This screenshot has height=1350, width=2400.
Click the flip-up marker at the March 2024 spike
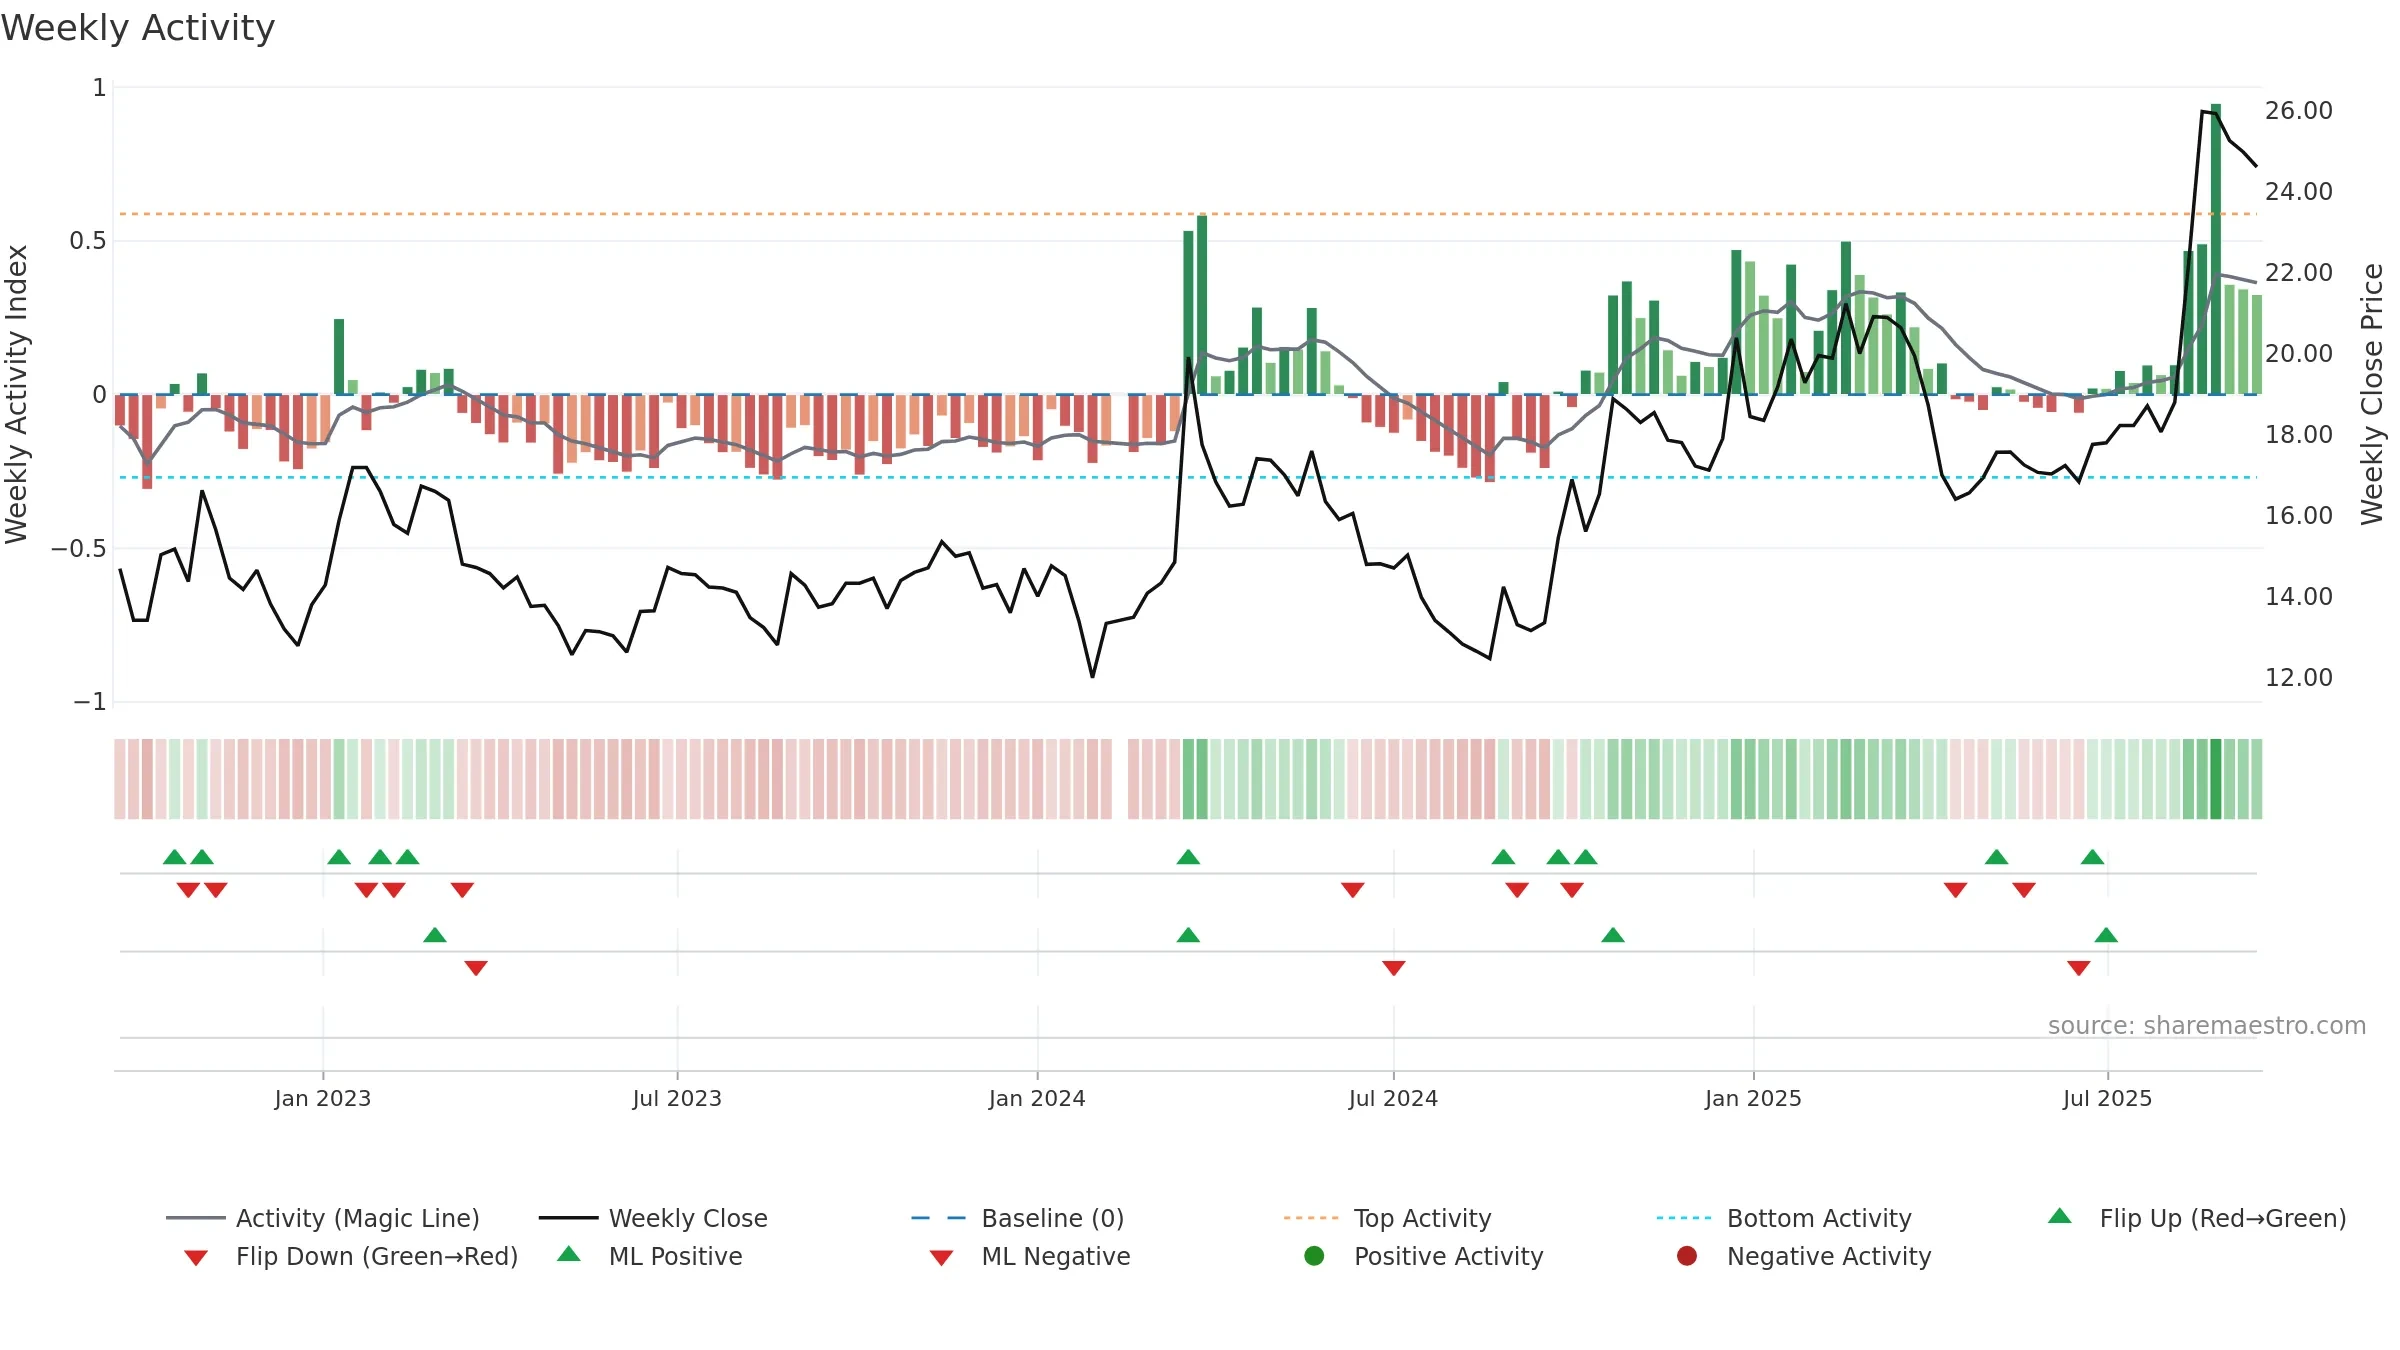(1188, 857)
